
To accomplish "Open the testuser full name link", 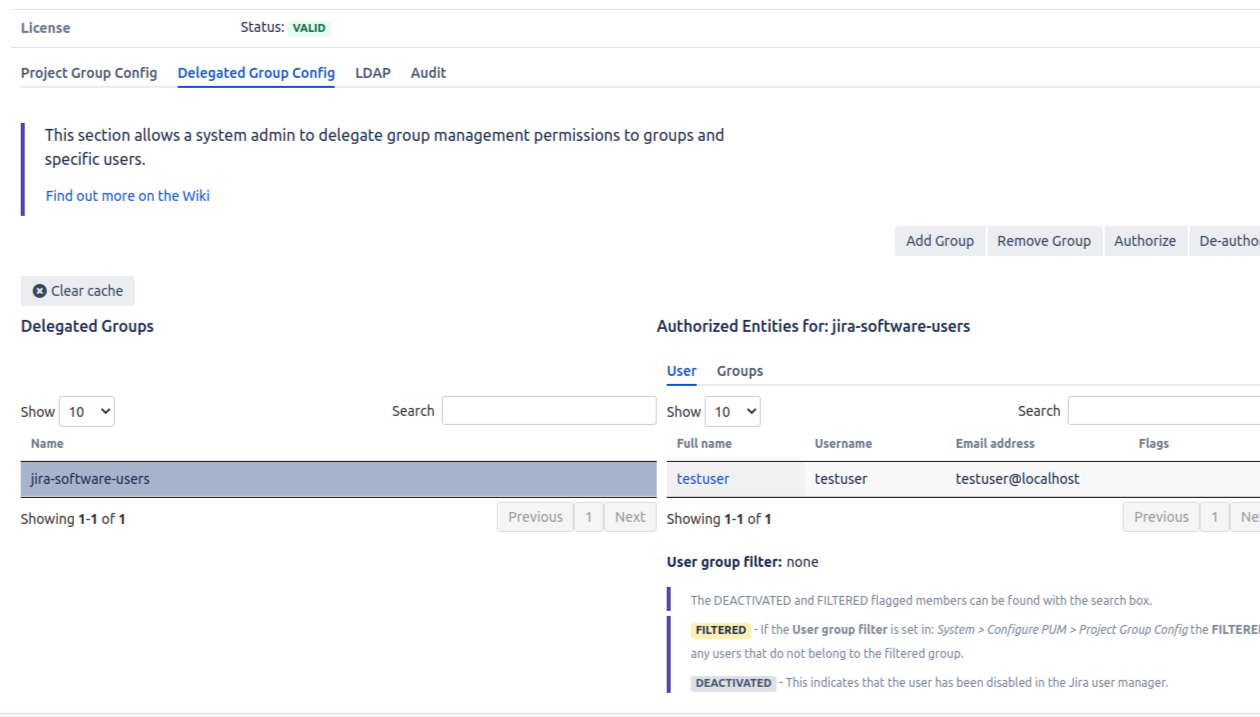I will (703, 479).
